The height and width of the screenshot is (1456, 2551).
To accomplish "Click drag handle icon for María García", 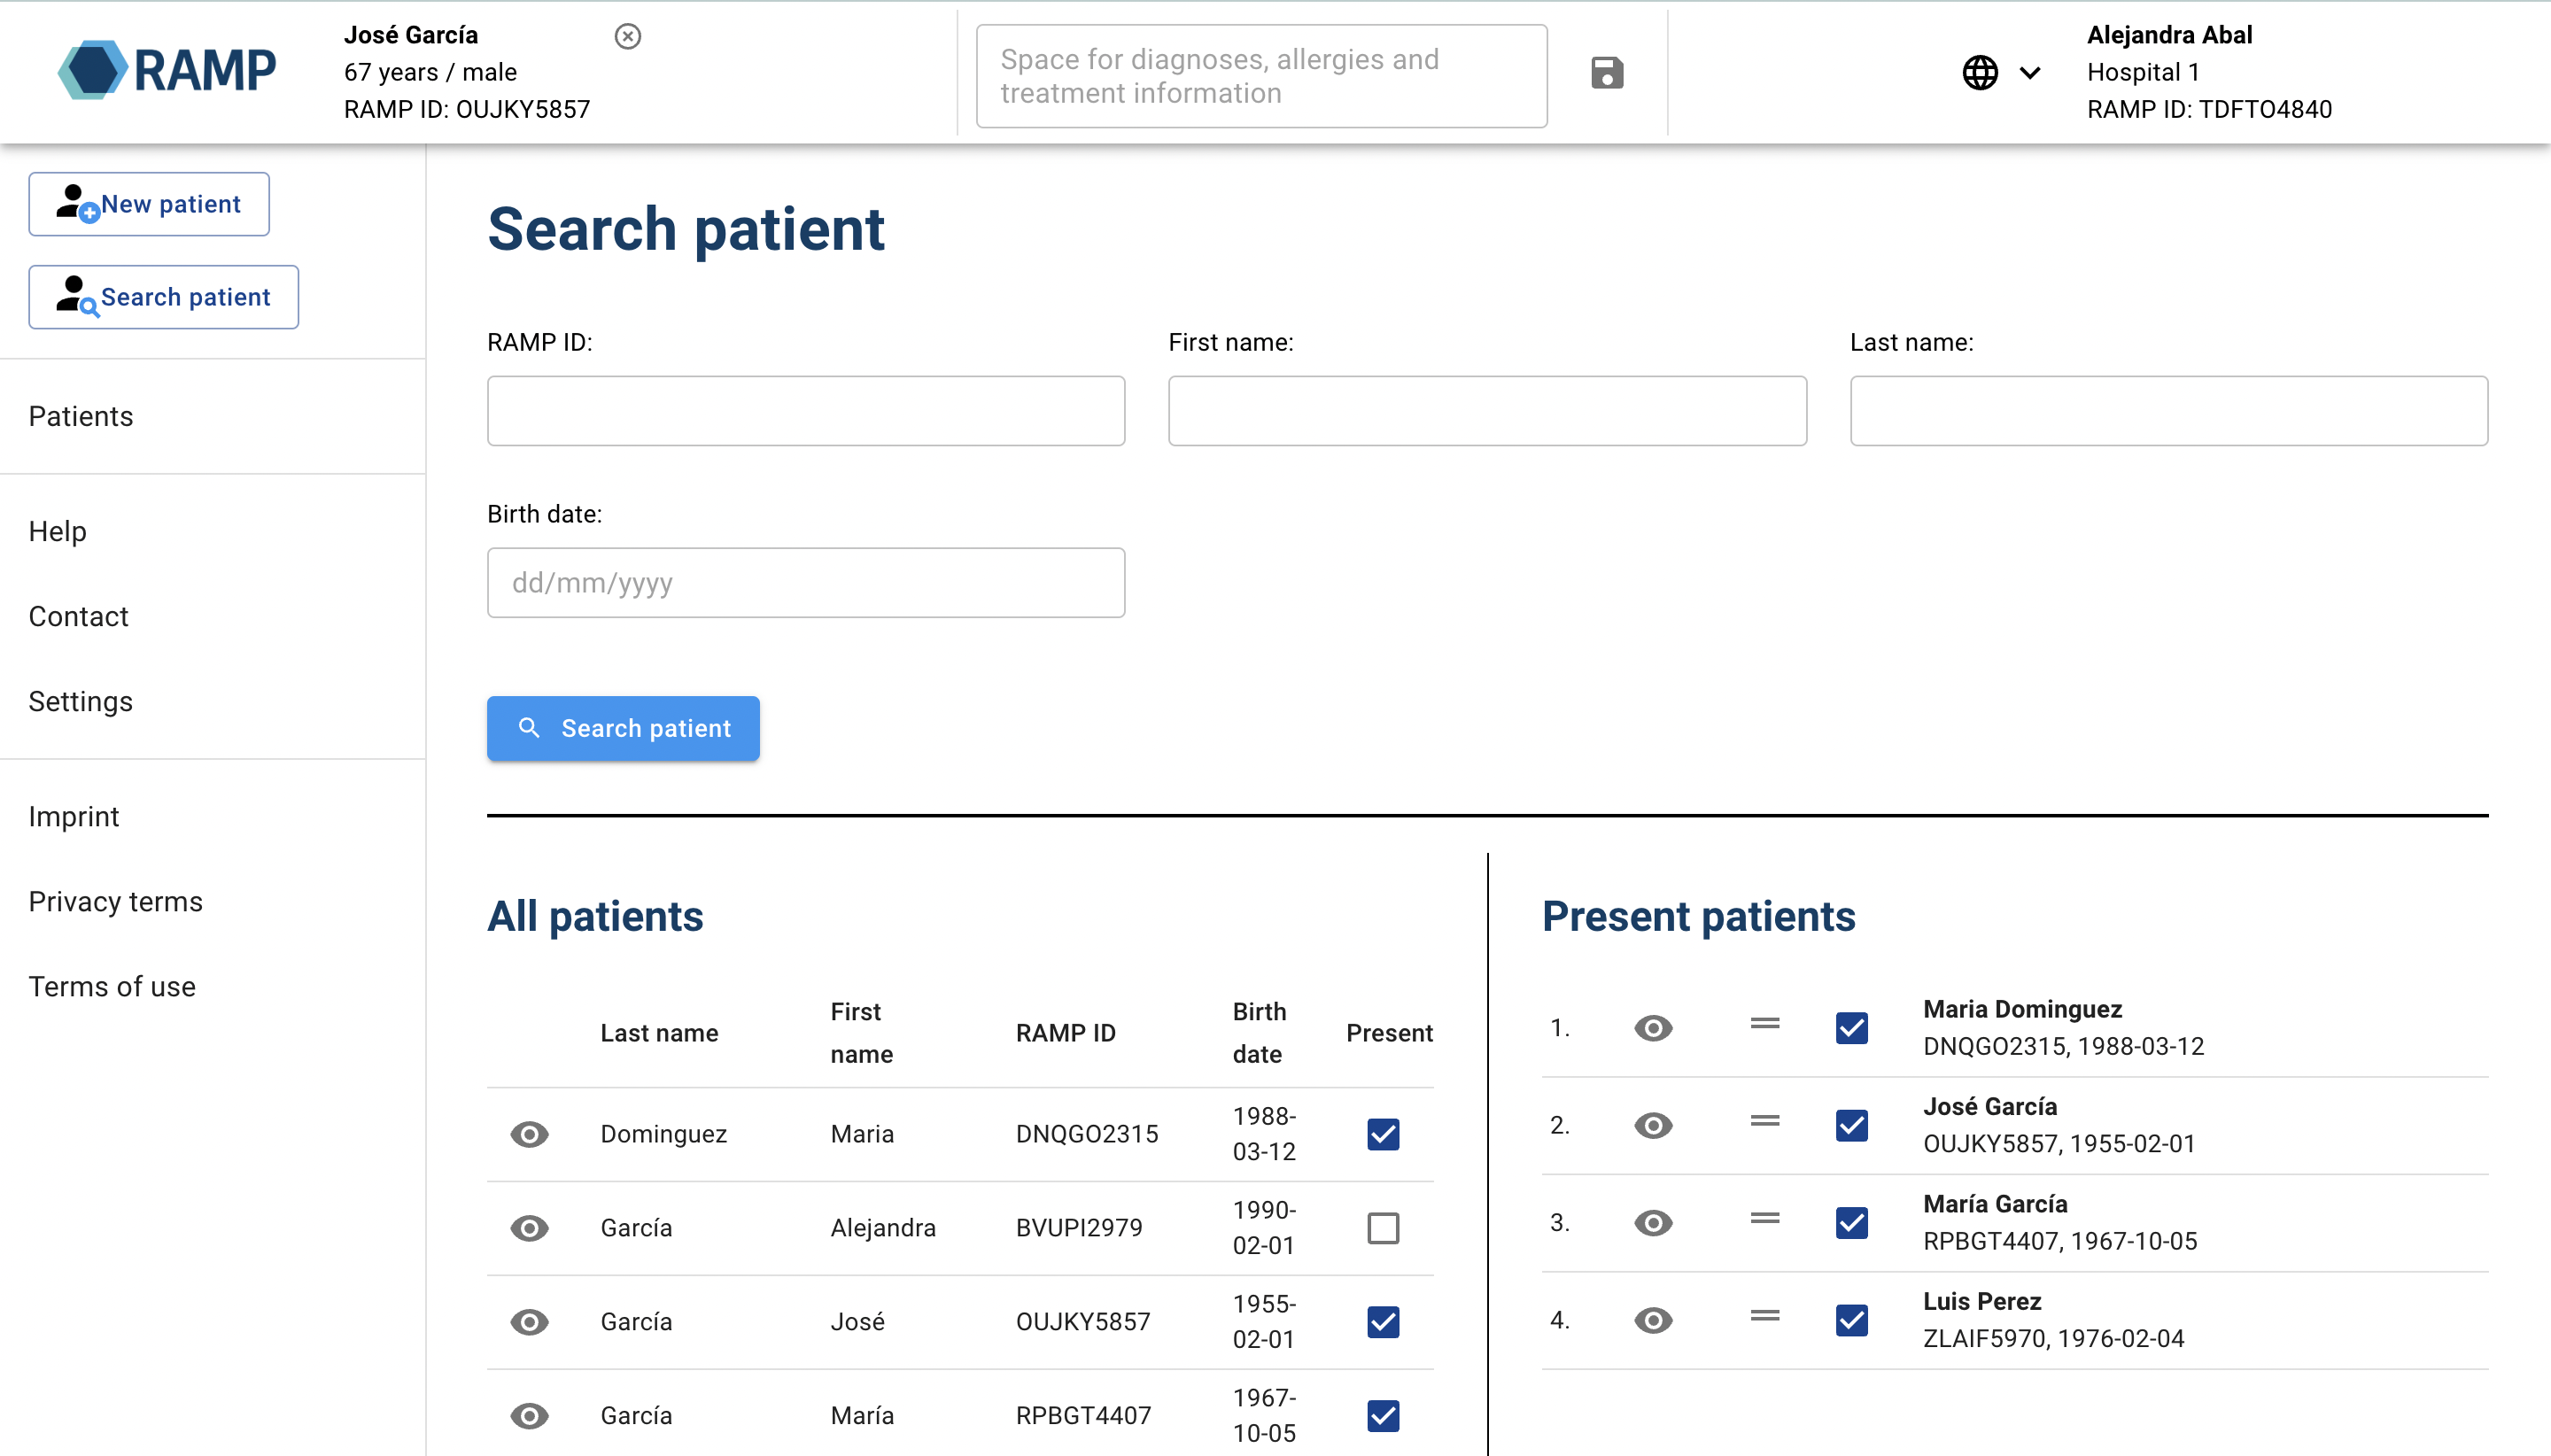I will pyautogui.click(x=1764, y=1219).
